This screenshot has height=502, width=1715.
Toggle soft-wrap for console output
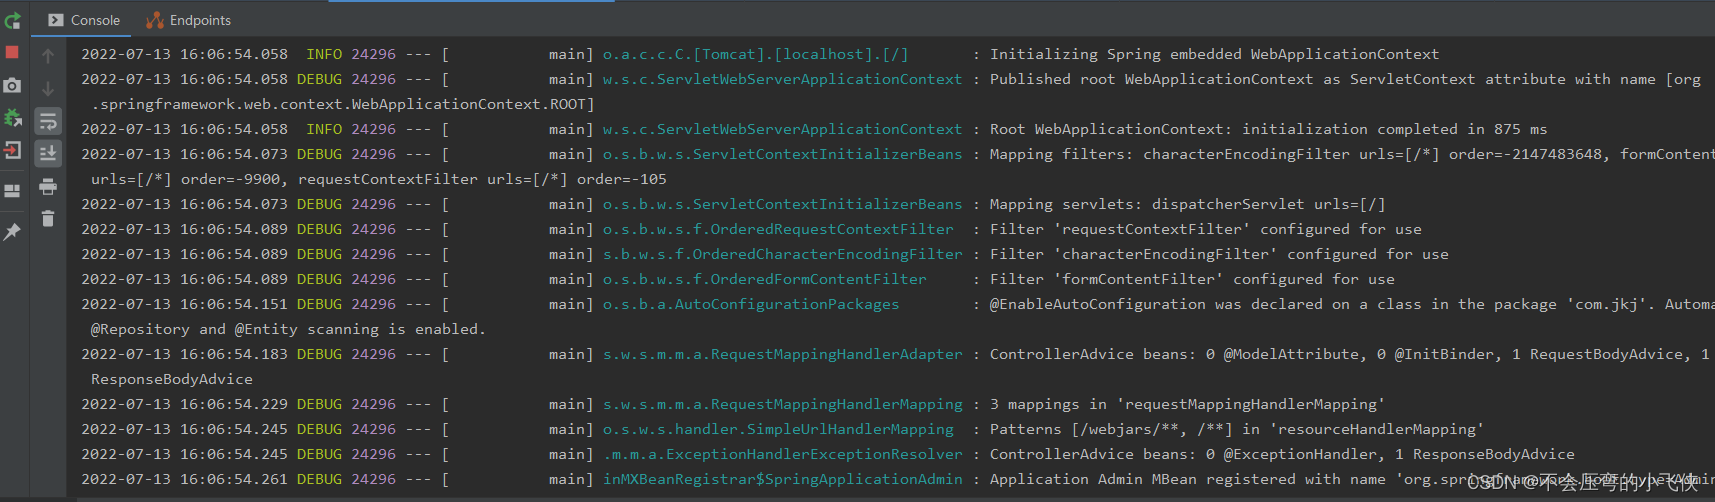coord(48,121)
